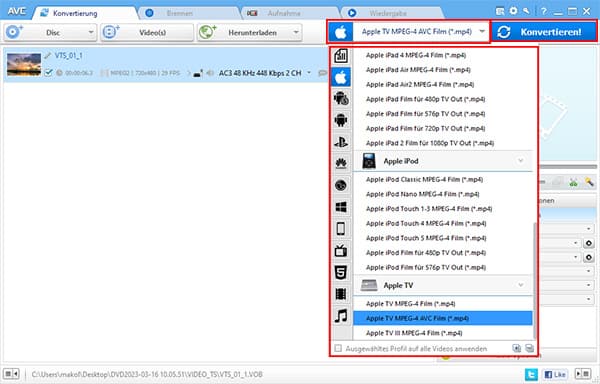
Task: Click the magic wand effects icon
Action: [x=589, y=182]
